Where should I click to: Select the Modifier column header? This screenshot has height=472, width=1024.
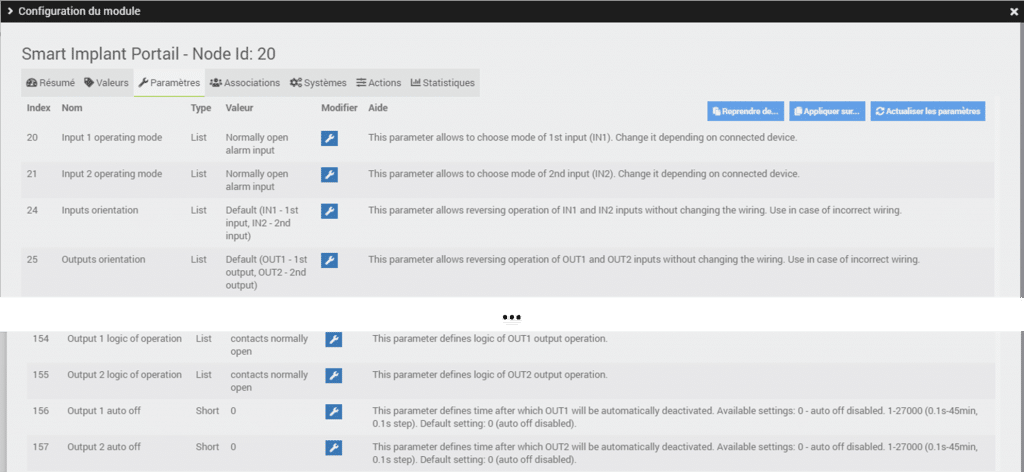tap(340, 108)
